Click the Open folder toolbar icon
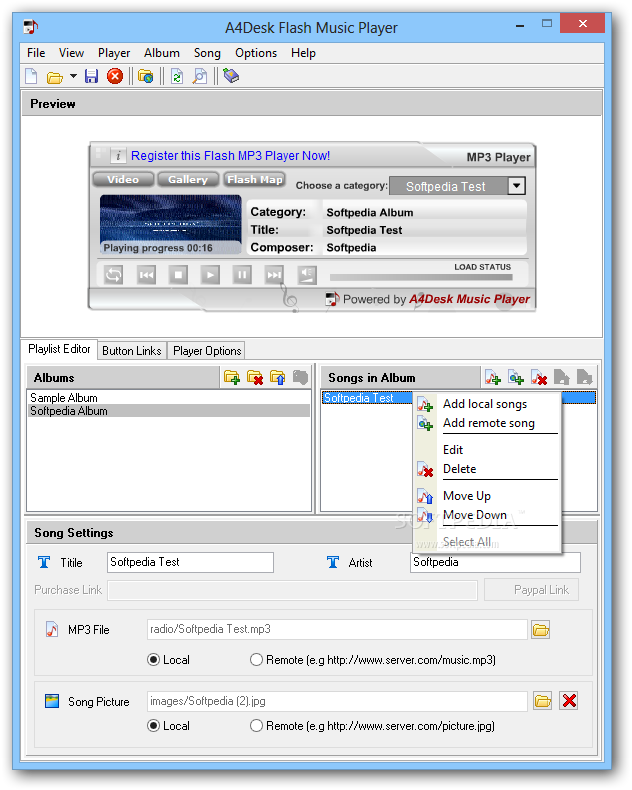 pos(54,77)
